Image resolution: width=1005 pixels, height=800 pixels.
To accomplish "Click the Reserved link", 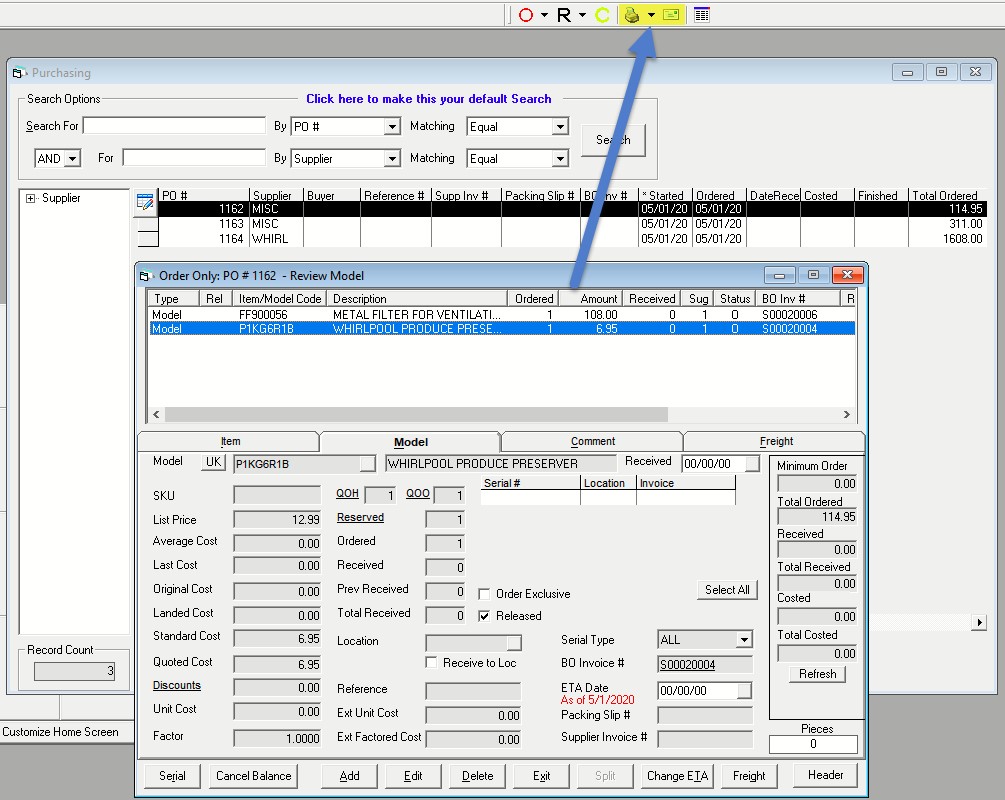I will click(360, 517).
